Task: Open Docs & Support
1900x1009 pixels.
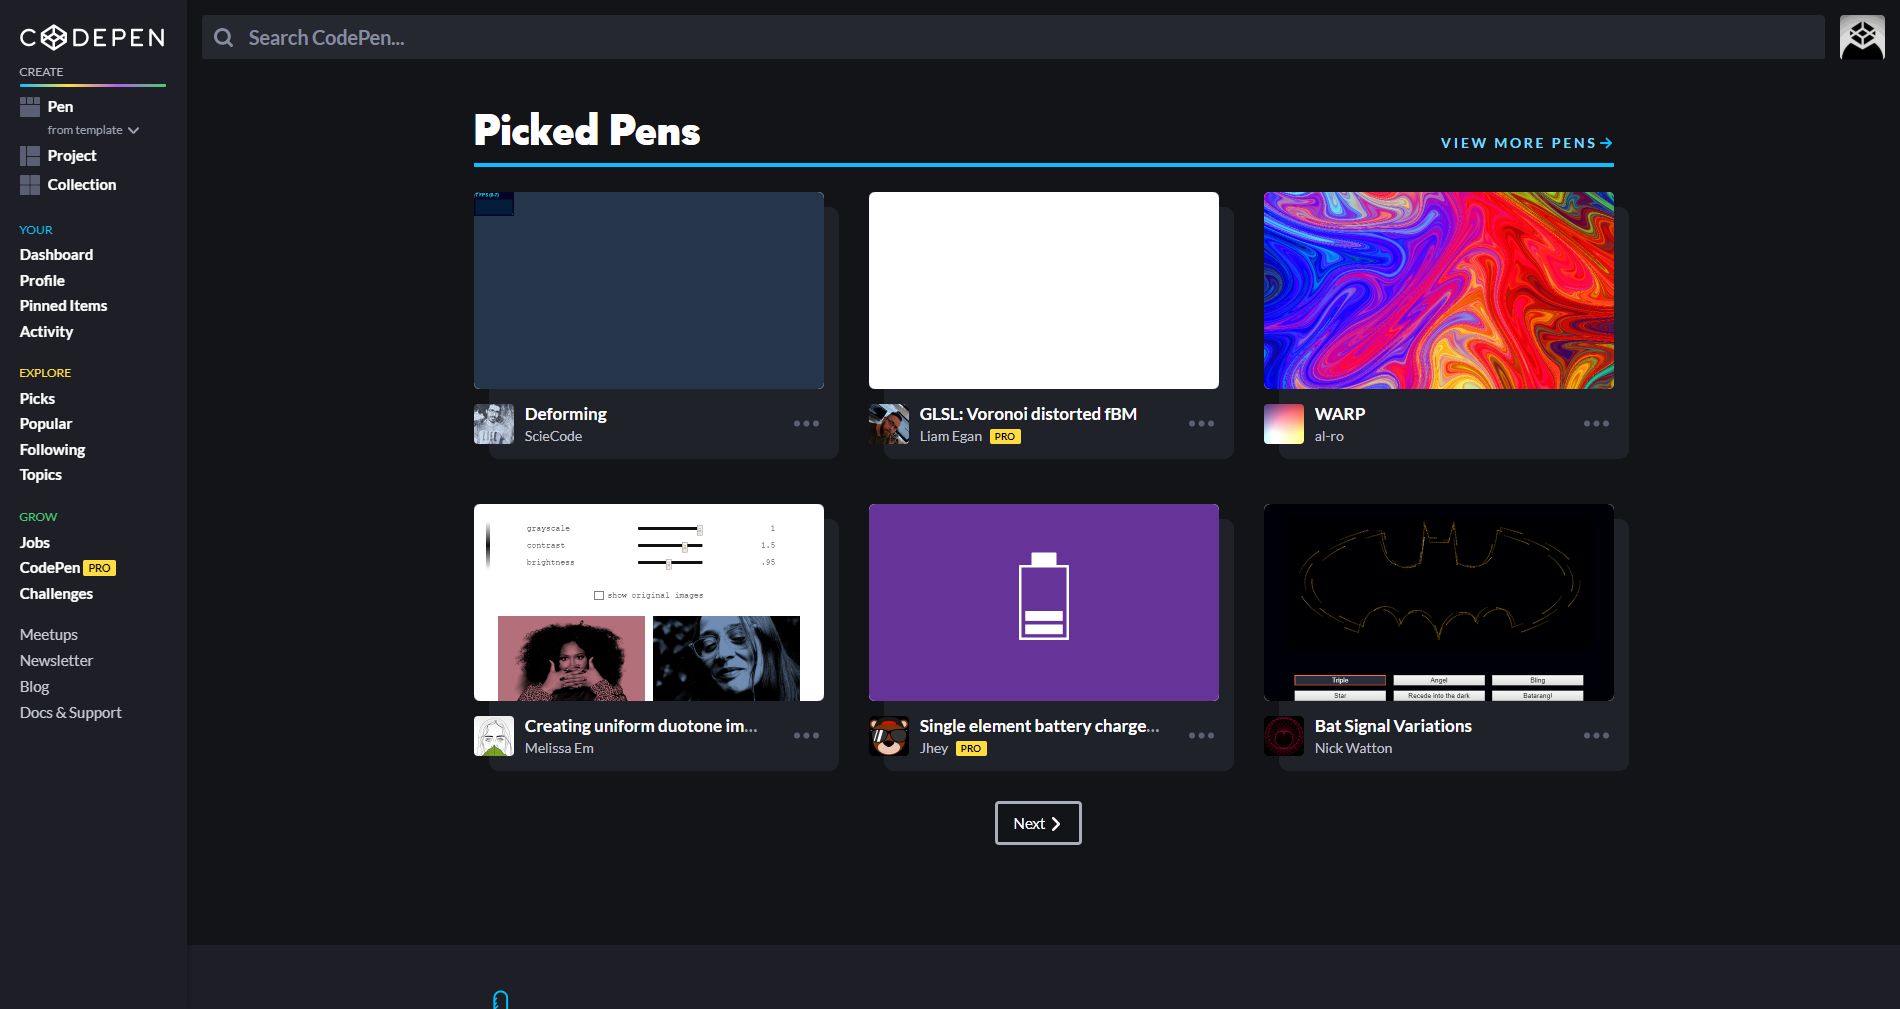Action: pos(70,713)
